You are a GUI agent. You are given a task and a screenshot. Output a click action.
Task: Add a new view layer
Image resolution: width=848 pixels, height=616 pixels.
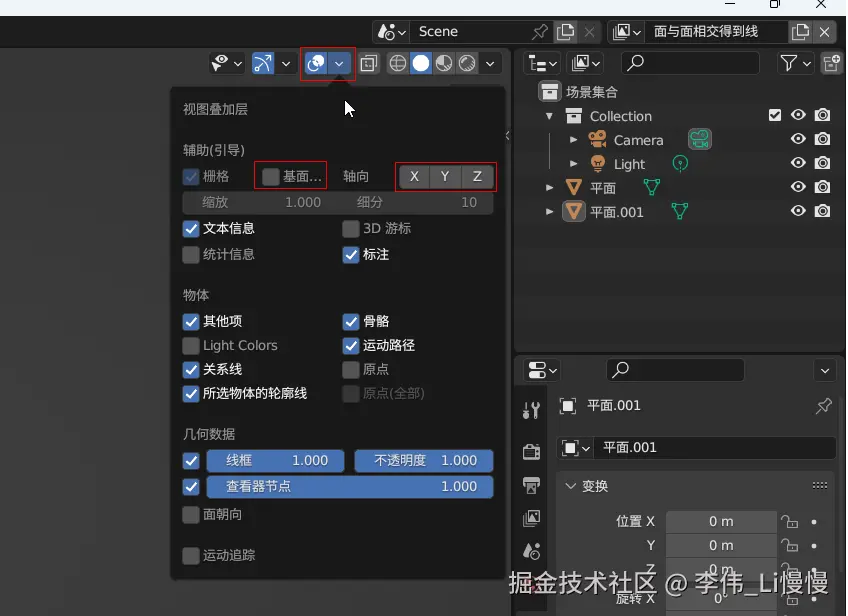tap(800, 32)
